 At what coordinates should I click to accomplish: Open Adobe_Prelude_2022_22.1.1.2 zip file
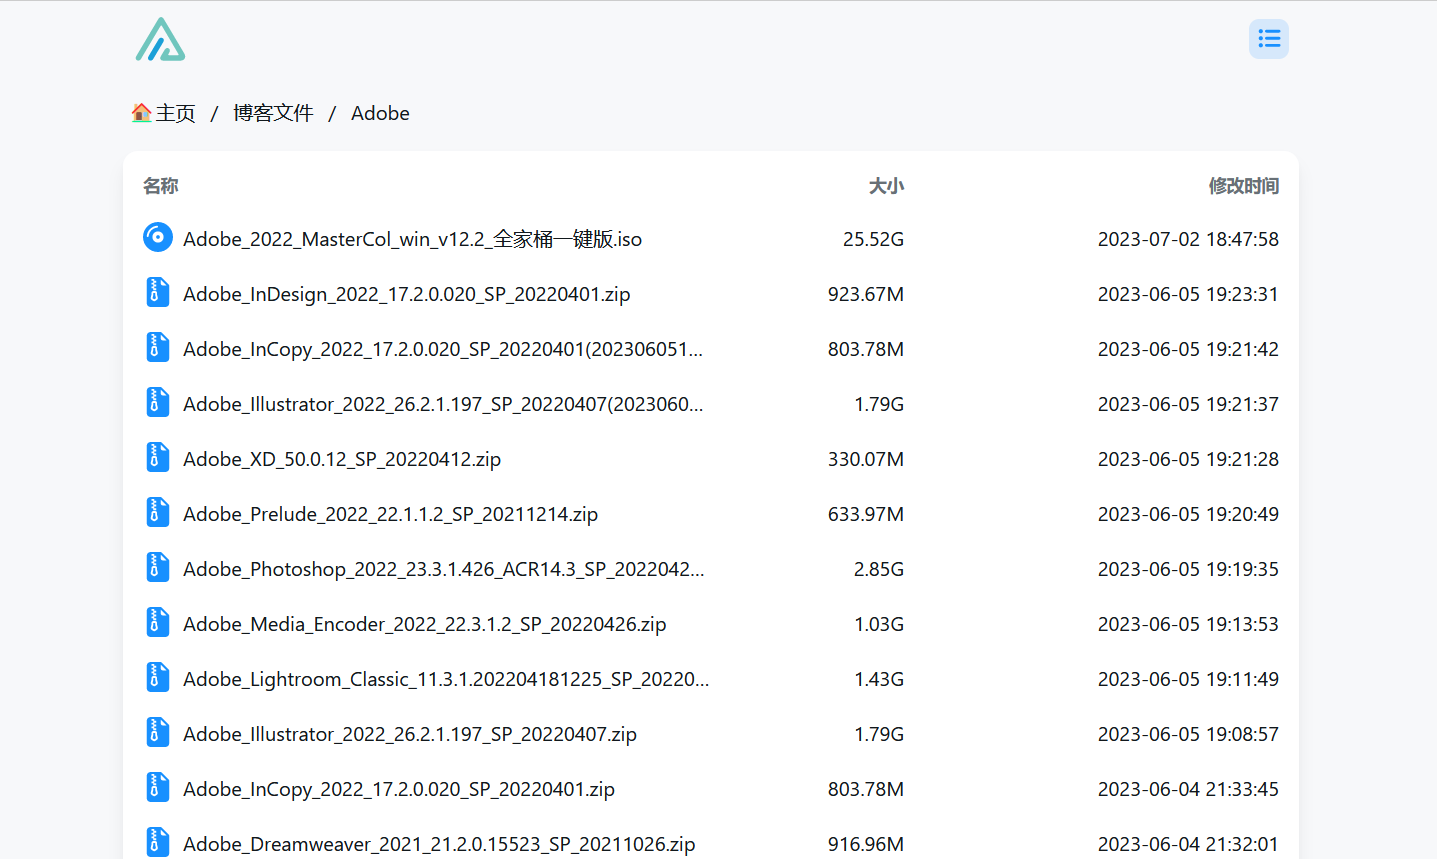pos(390,514)
